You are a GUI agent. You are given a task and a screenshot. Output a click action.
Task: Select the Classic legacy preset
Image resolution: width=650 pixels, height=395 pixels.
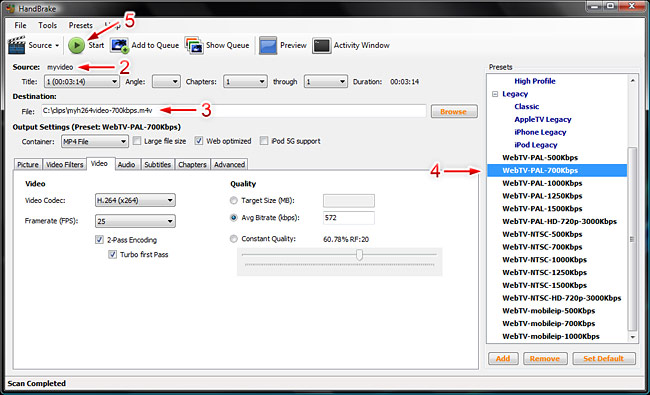526,107
